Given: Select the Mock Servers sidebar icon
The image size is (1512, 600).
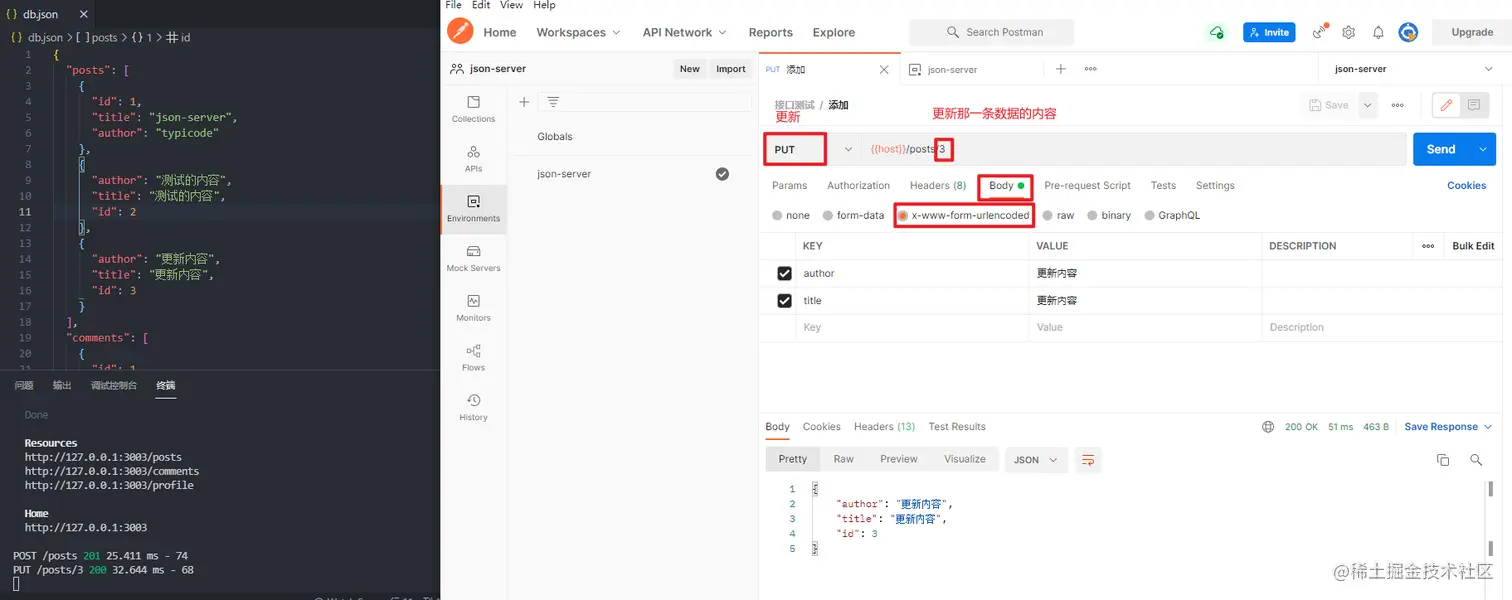Looking at the screenshot, I should pyautogui.click(x=472, y=256).
